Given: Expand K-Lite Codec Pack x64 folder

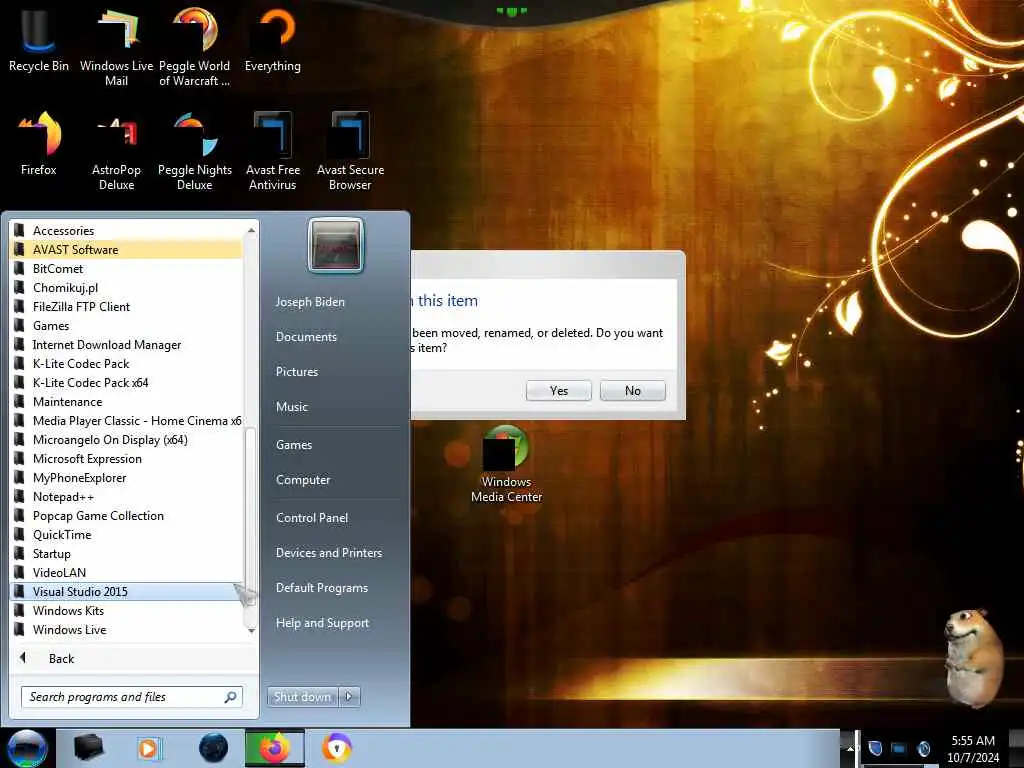Looking at the screenshot, I should click(x=127, y=382).
